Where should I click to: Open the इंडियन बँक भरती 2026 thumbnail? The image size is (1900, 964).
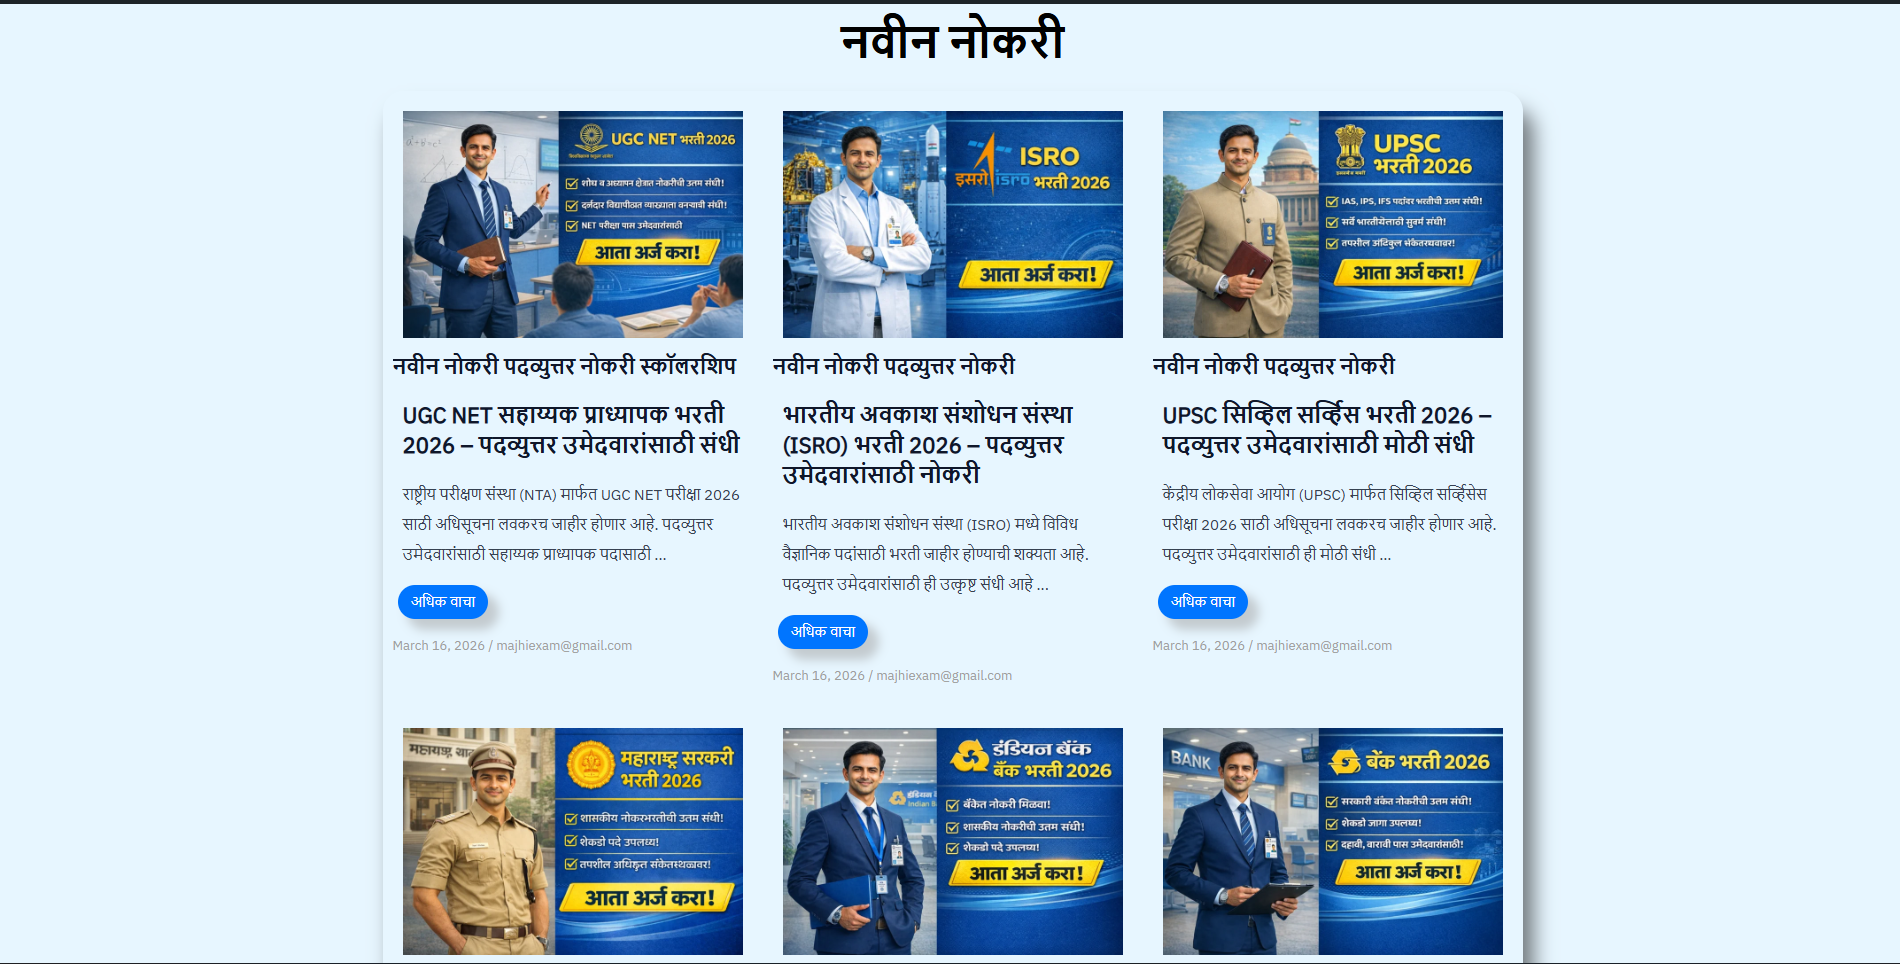952,841
